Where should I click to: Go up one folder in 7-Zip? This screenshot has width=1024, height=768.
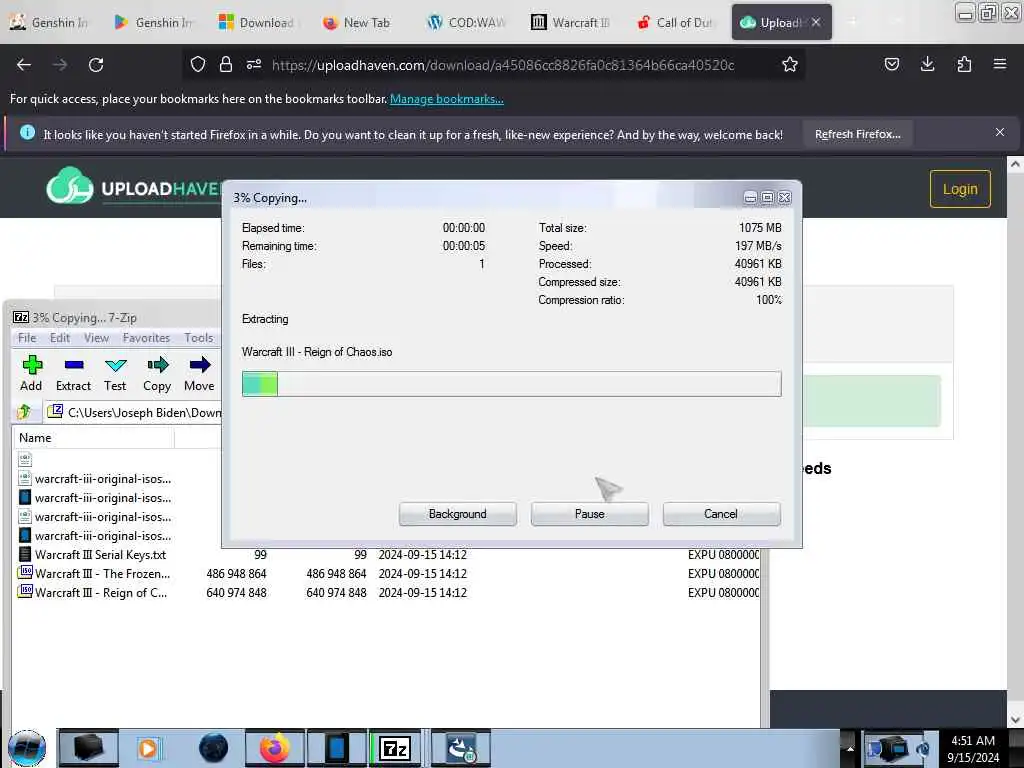(25, 412)
